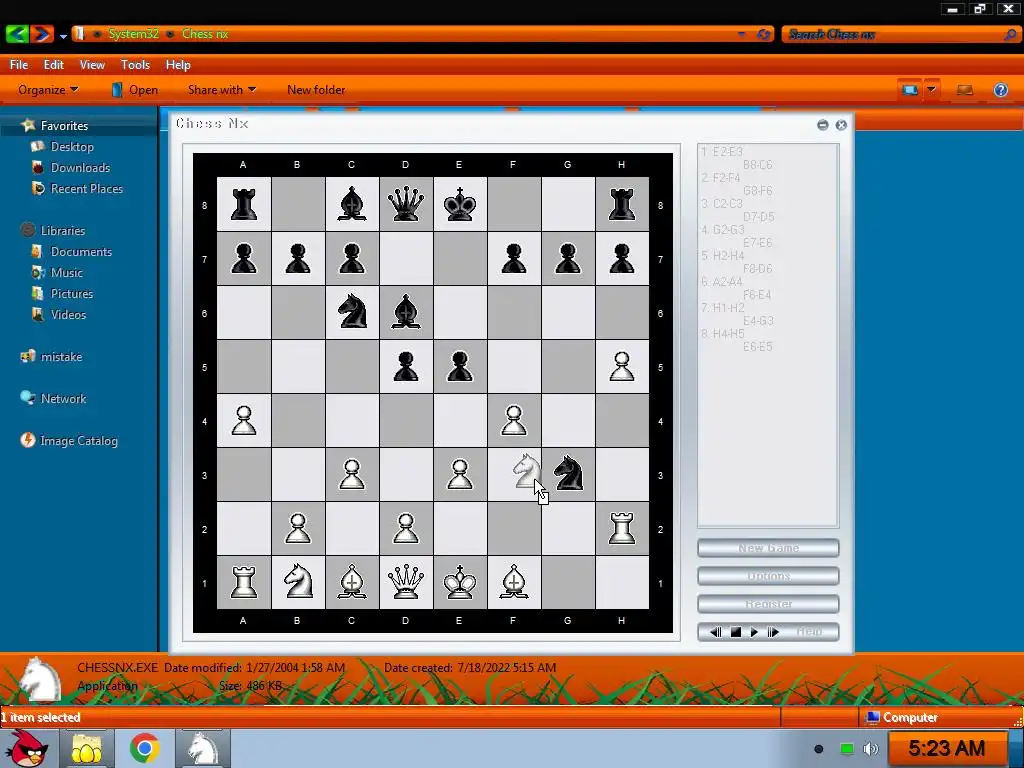
Task: Open the File menu
Action: [19, 65]
